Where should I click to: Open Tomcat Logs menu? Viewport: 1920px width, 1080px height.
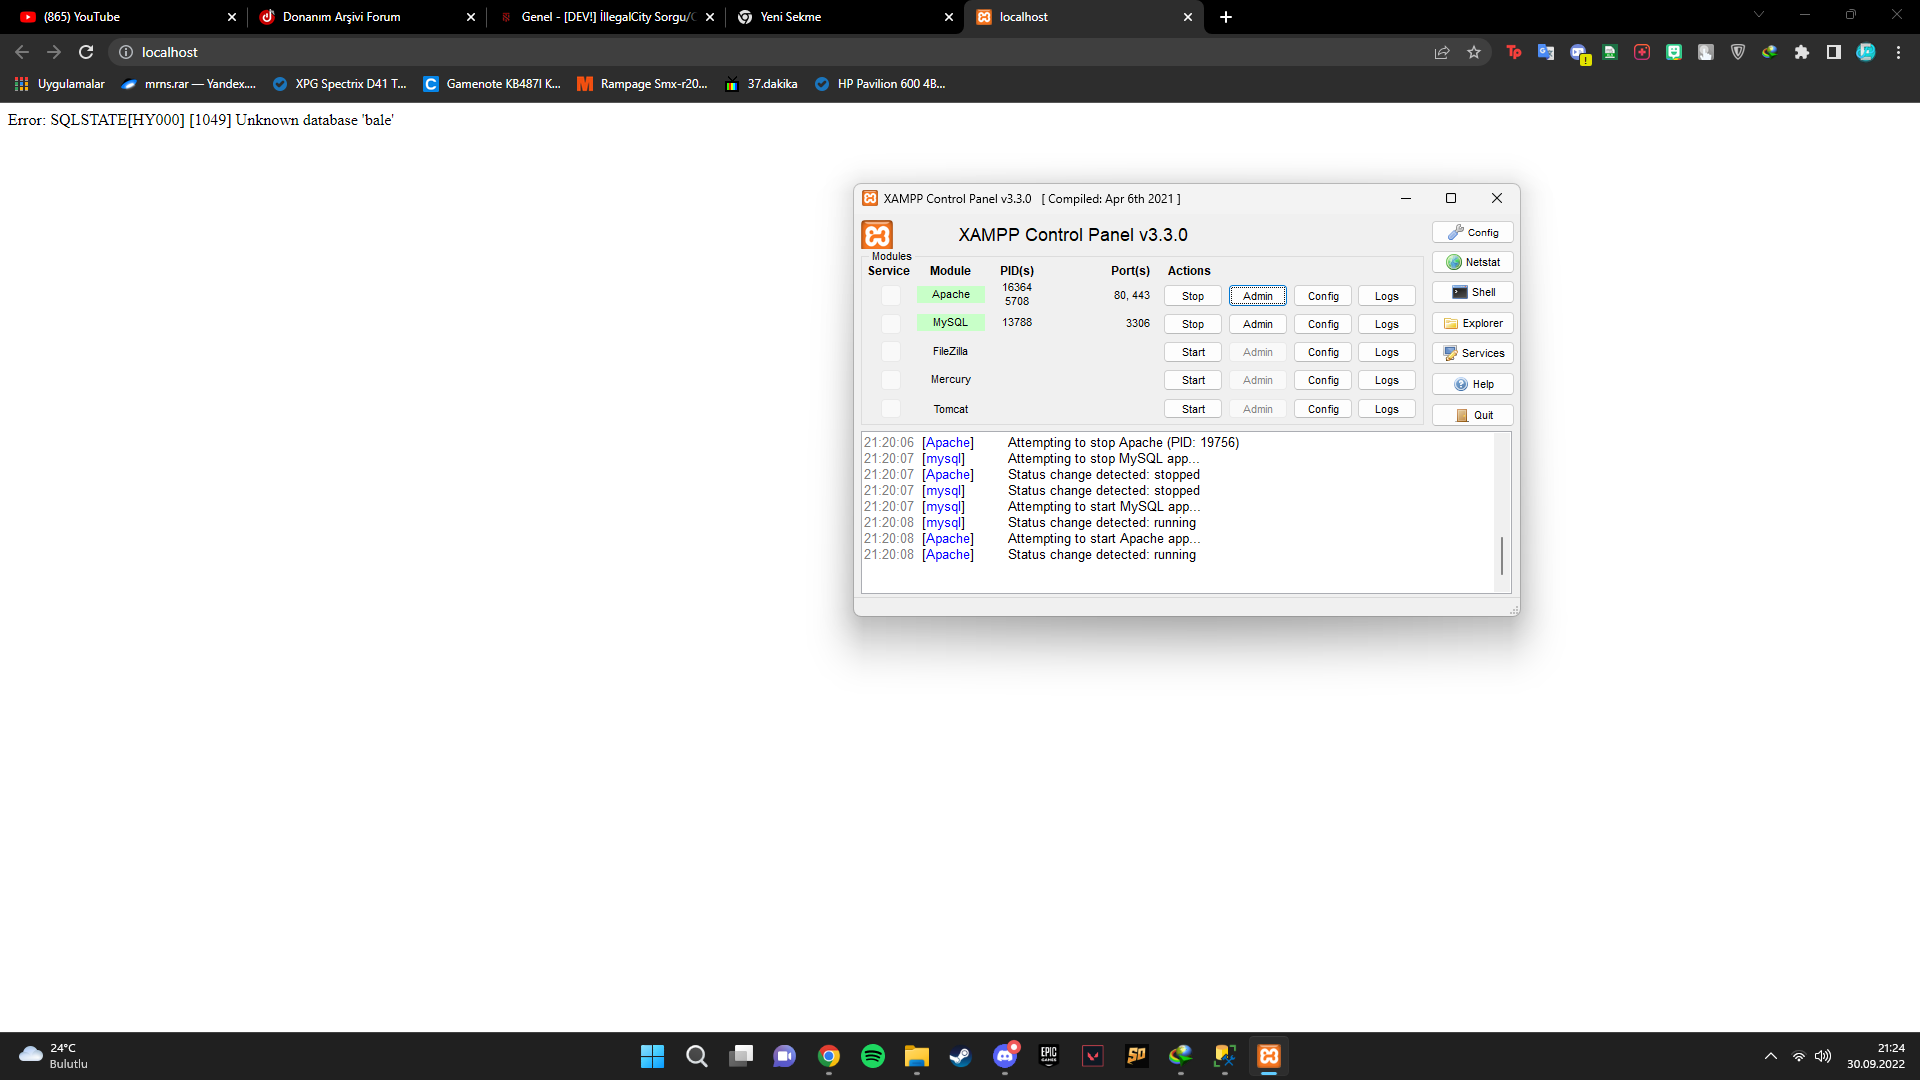1387,409
